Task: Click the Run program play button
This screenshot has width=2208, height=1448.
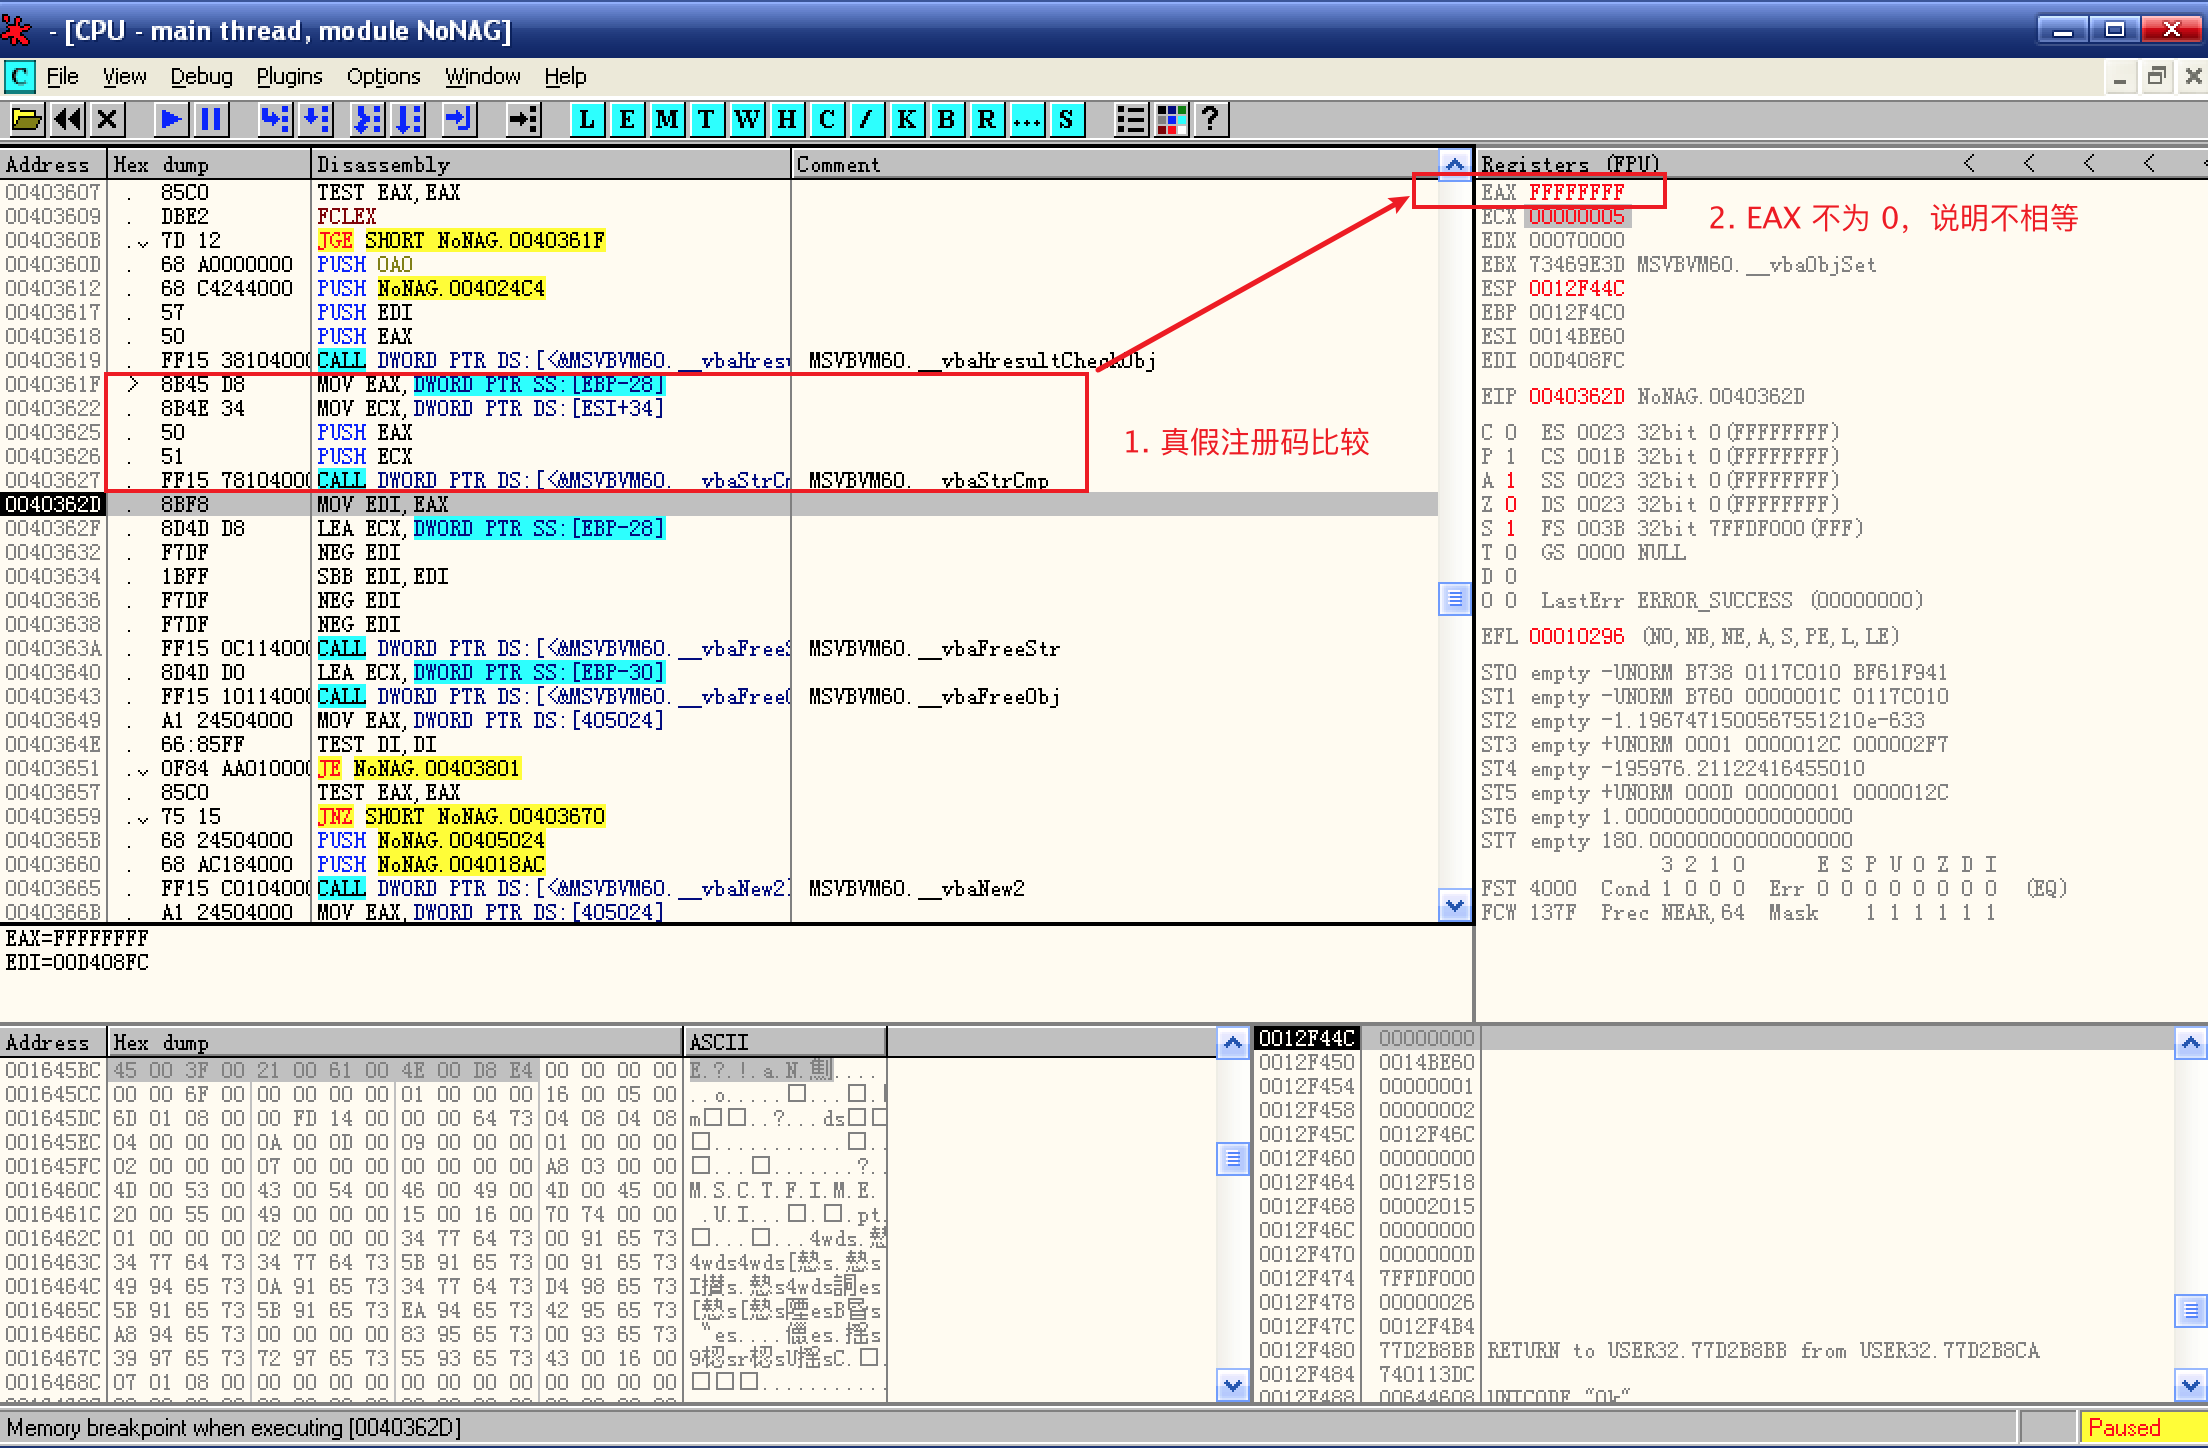Action: (170, 120)
